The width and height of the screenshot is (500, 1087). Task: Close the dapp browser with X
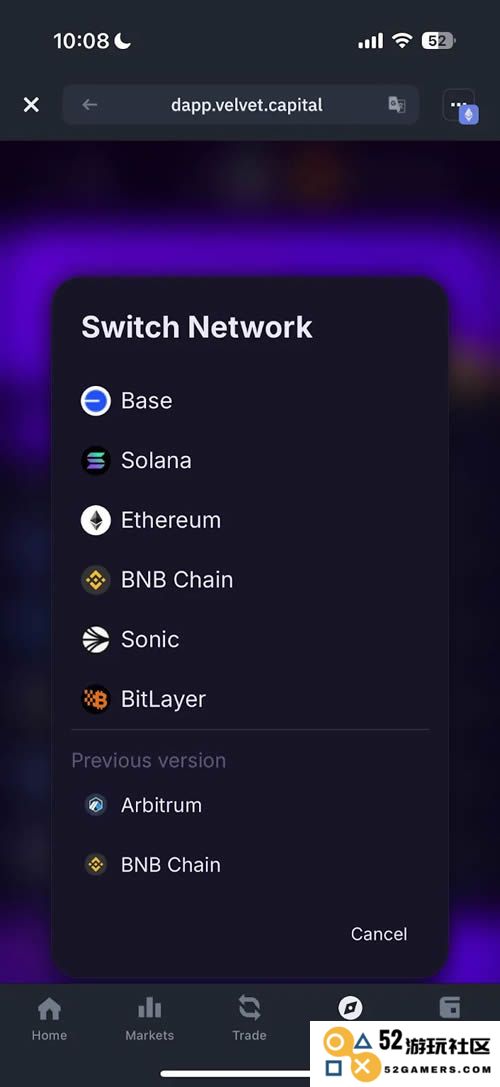31,105
